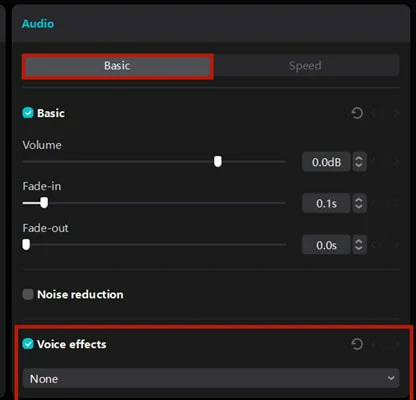The width and height of the screenshot is (416, 400).
Task: Reset the Basic audio settings
Action: pos(357,113)
